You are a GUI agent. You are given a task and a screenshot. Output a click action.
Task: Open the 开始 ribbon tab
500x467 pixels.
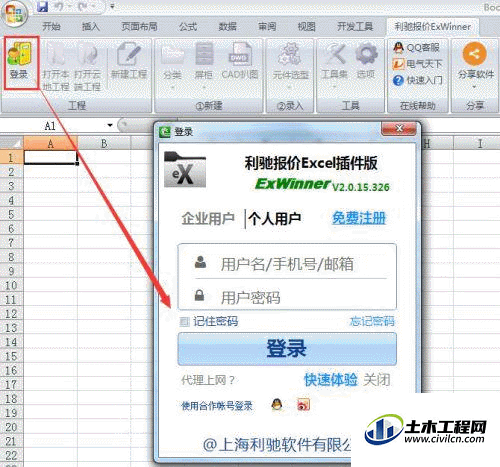point(51,27)
